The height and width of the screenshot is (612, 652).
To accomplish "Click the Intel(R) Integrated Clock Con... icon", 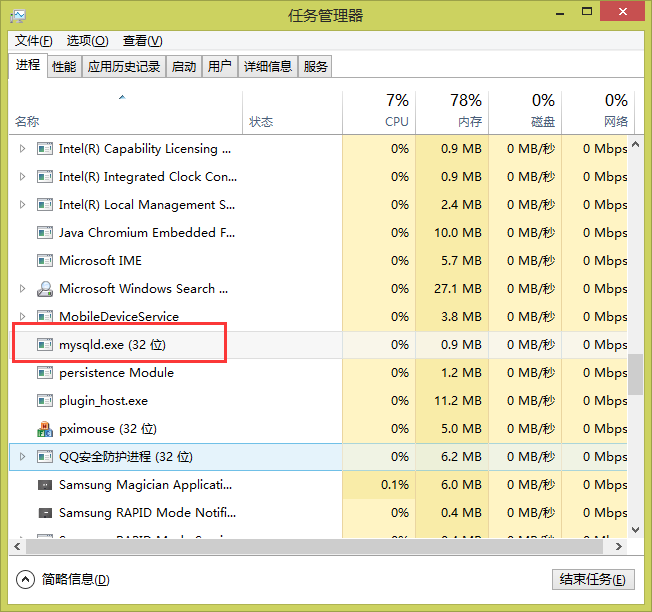I will coord(45,177).
